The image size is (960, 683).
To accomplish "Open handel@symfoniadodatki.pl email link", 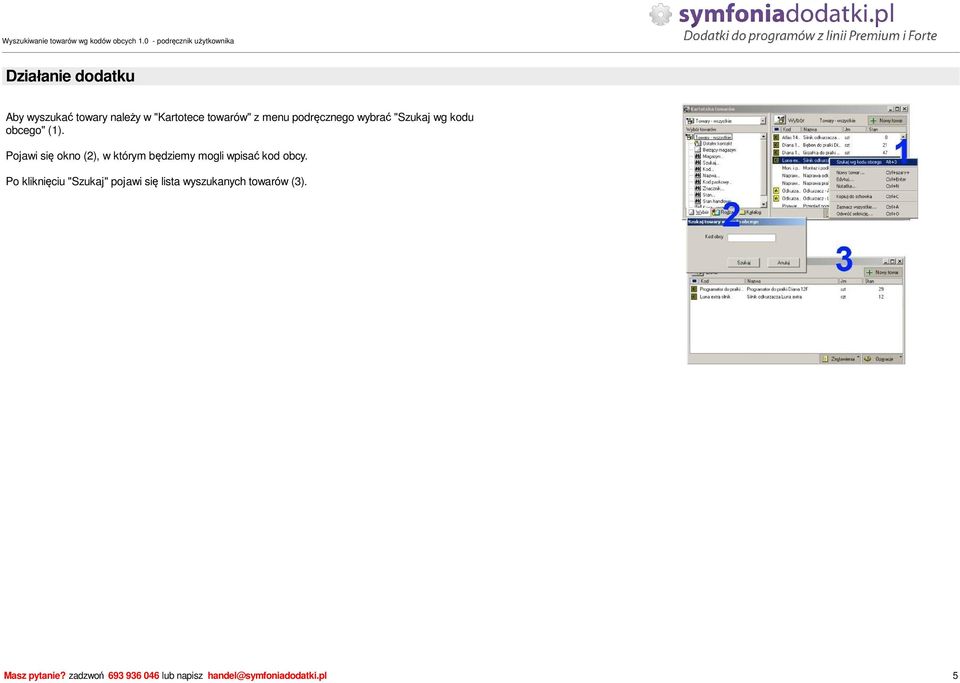I will coord(267,676).
